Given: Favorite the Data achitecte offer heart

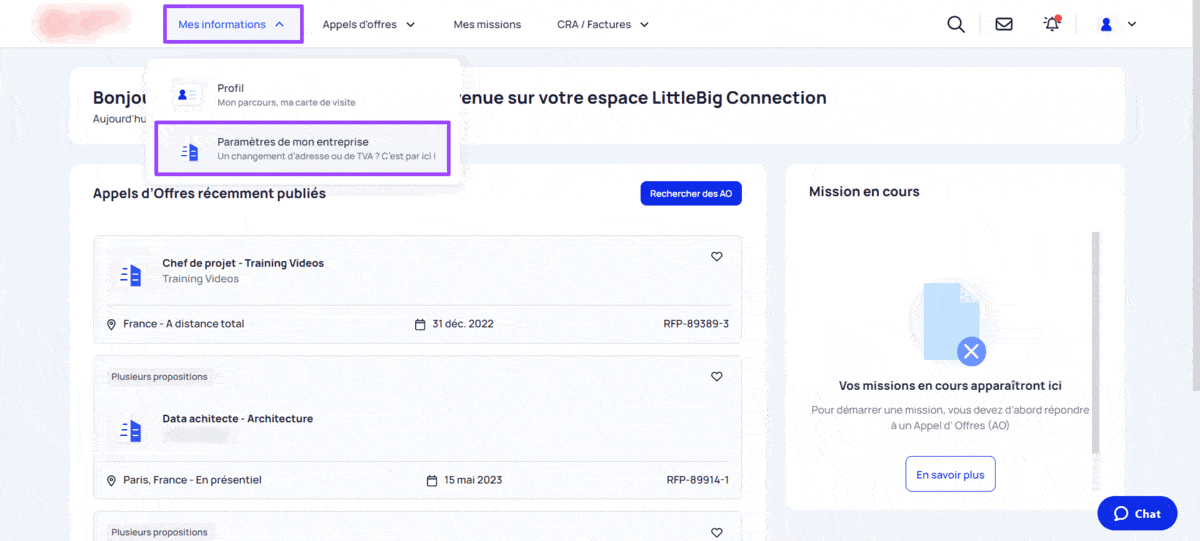Looking at the screenshot, I should coord(716,377).
